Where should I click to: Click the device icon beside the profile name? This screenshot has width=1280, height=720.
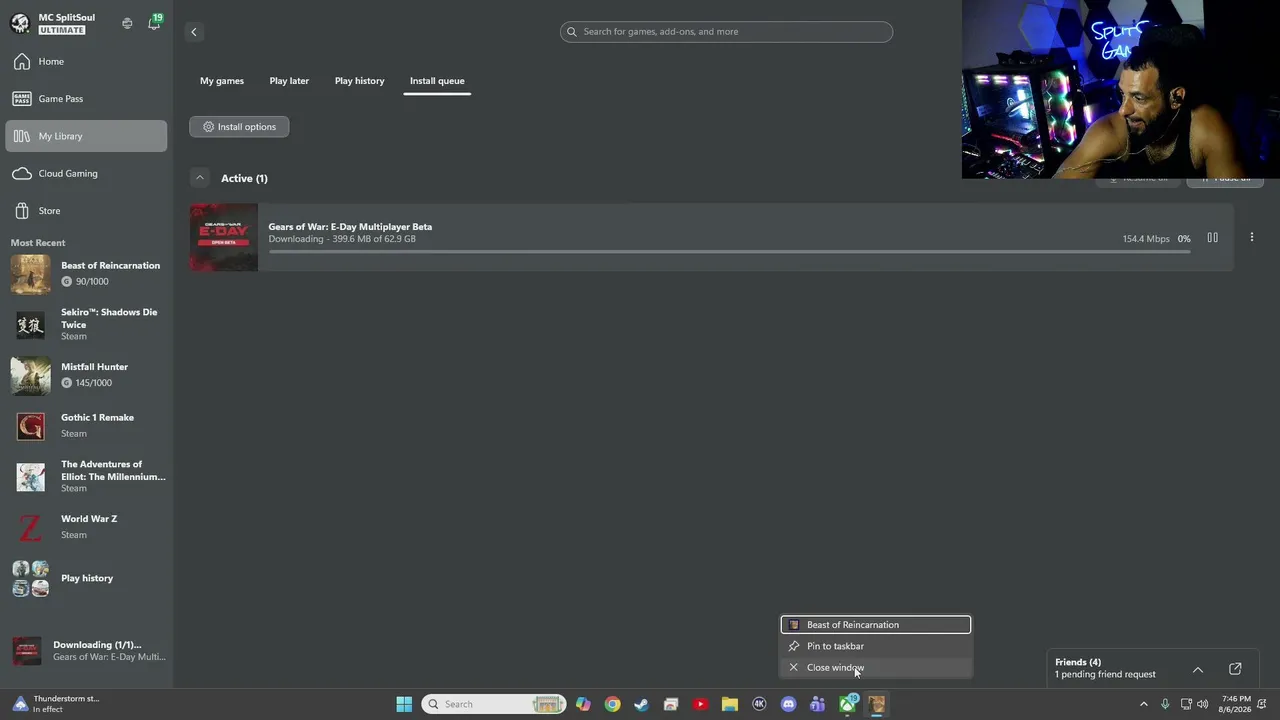coord(127,23)
